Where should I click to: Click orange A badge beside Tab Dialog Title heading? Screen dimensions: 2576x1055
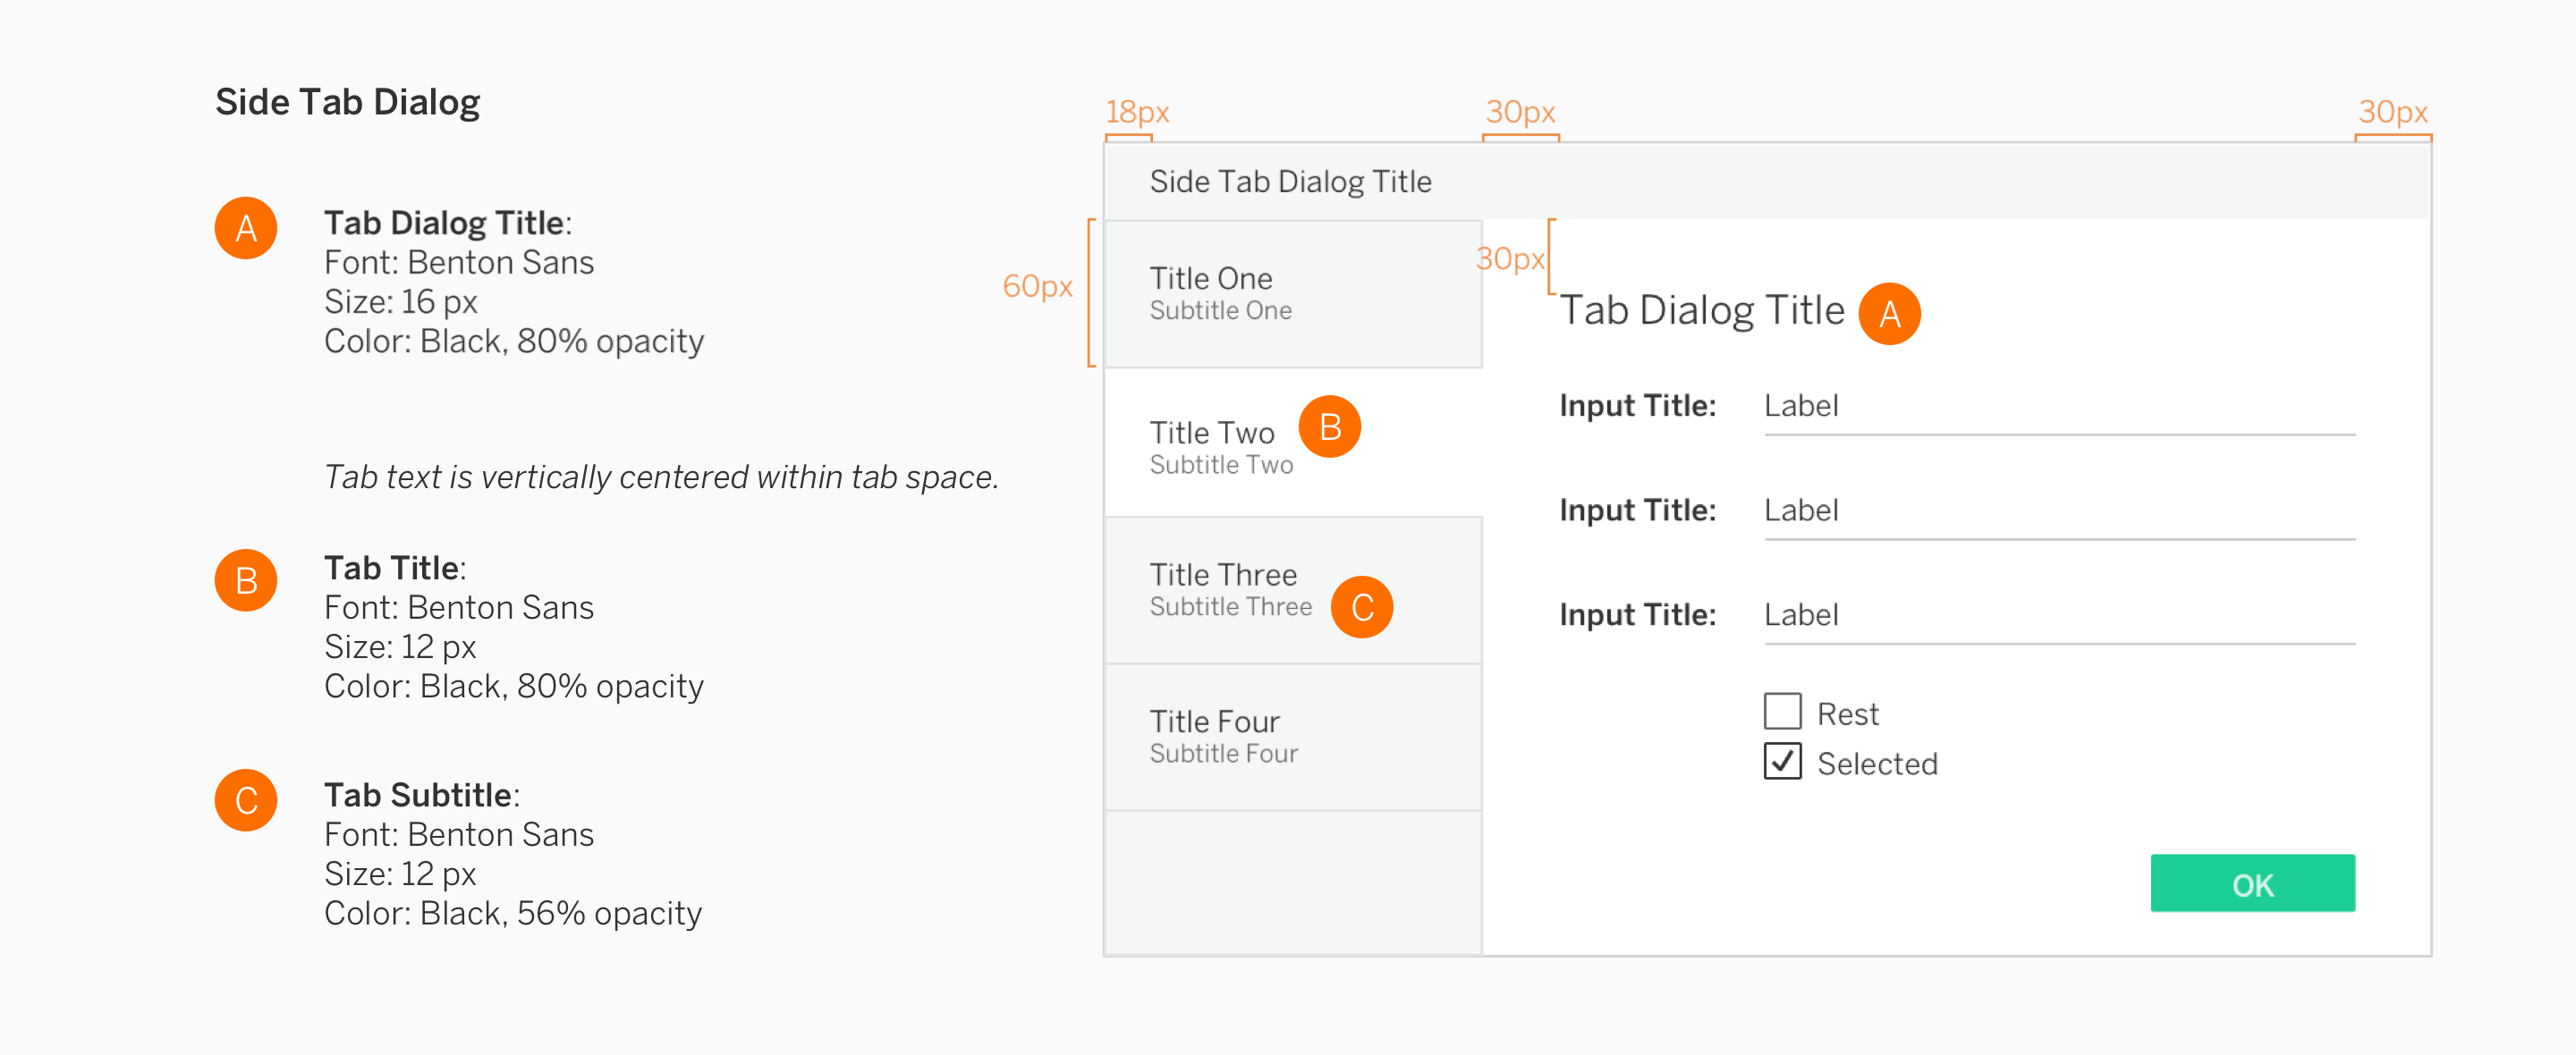[1888, 314]
